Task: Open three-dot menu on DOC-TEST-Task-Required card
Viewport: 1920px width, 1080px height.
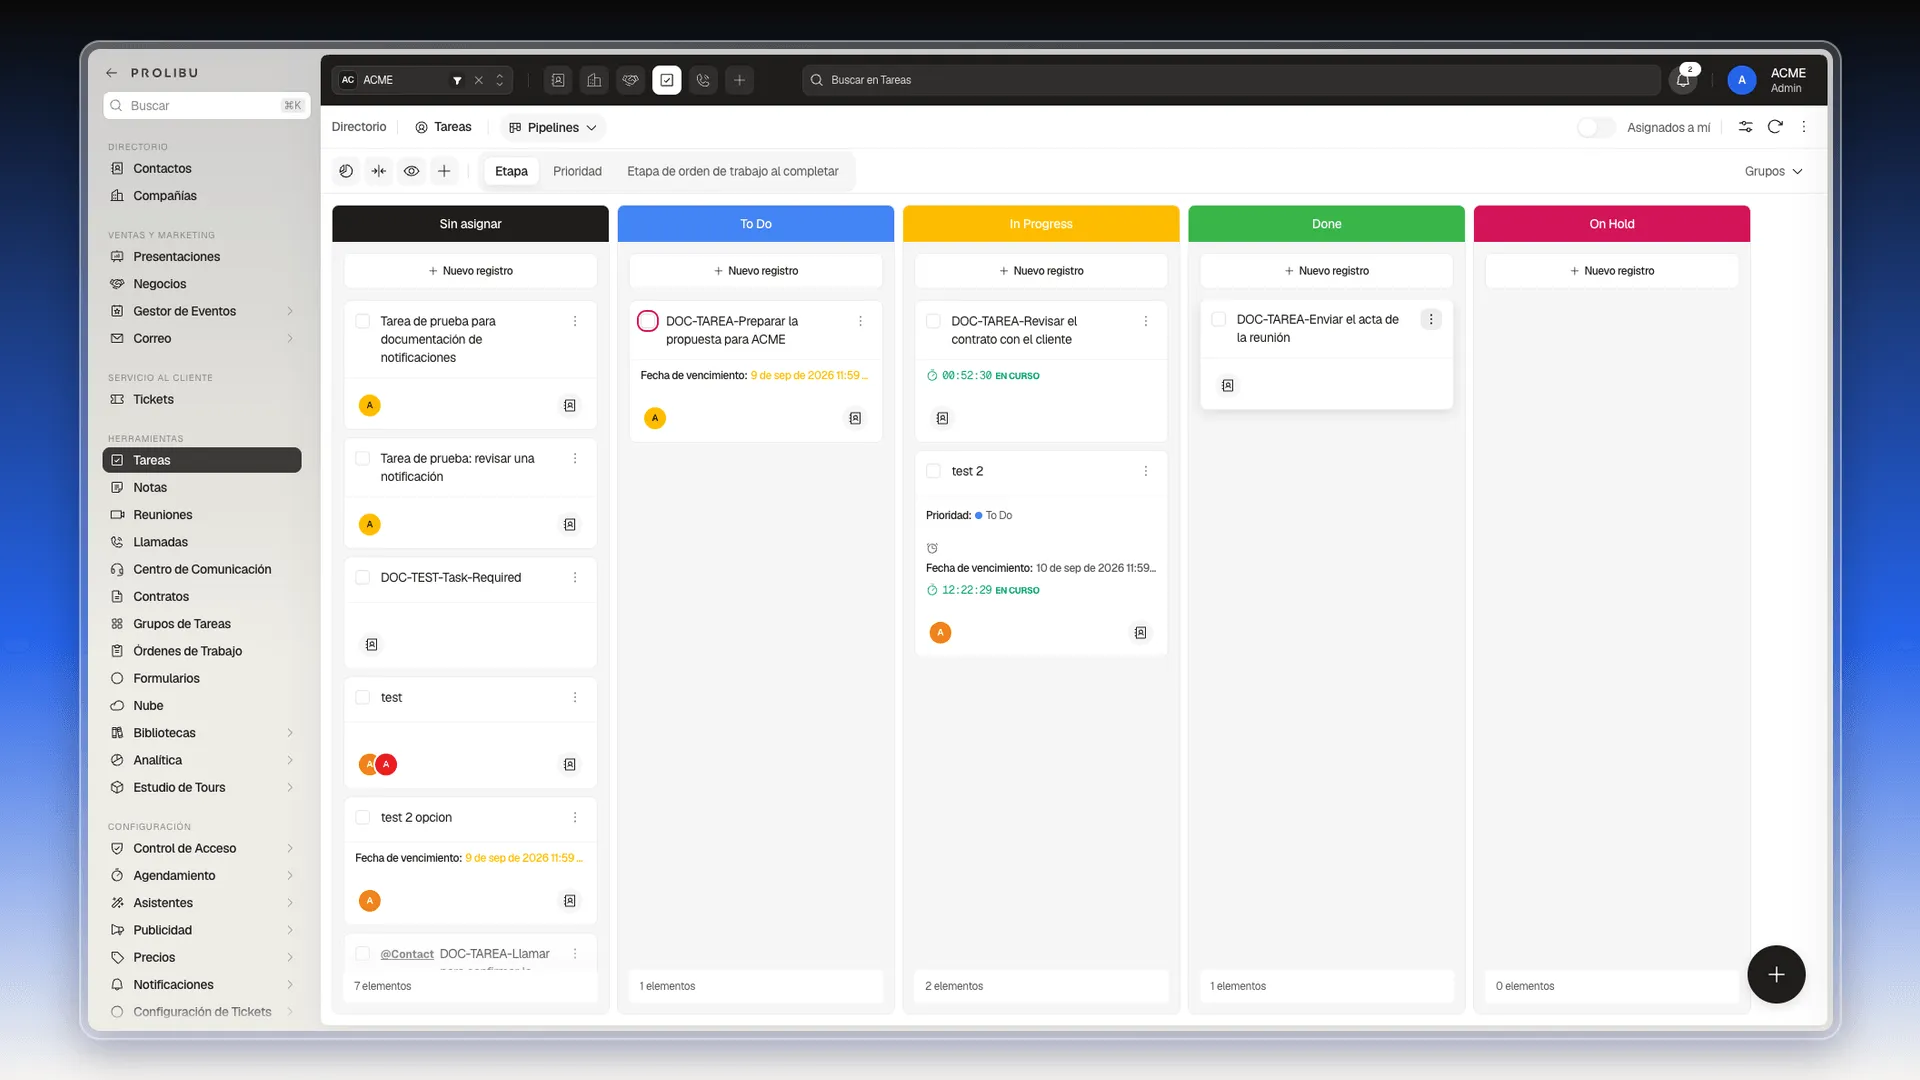Action: point(575,578)
